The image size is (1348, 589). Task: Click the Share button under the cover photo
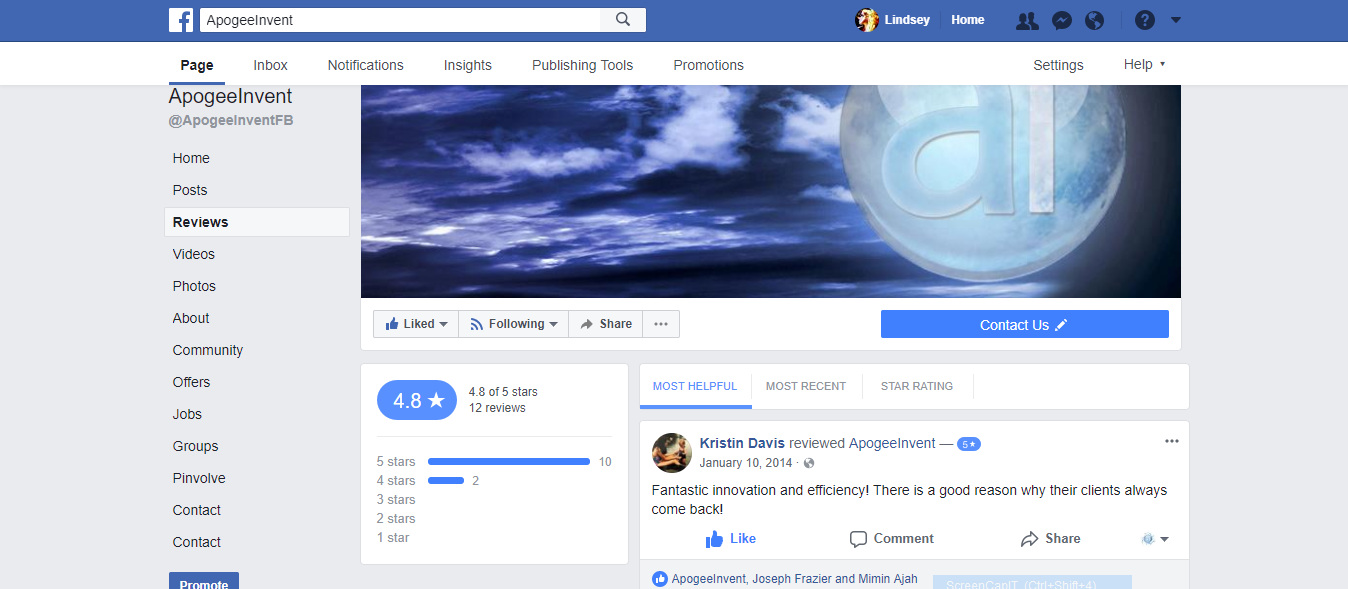605,324
